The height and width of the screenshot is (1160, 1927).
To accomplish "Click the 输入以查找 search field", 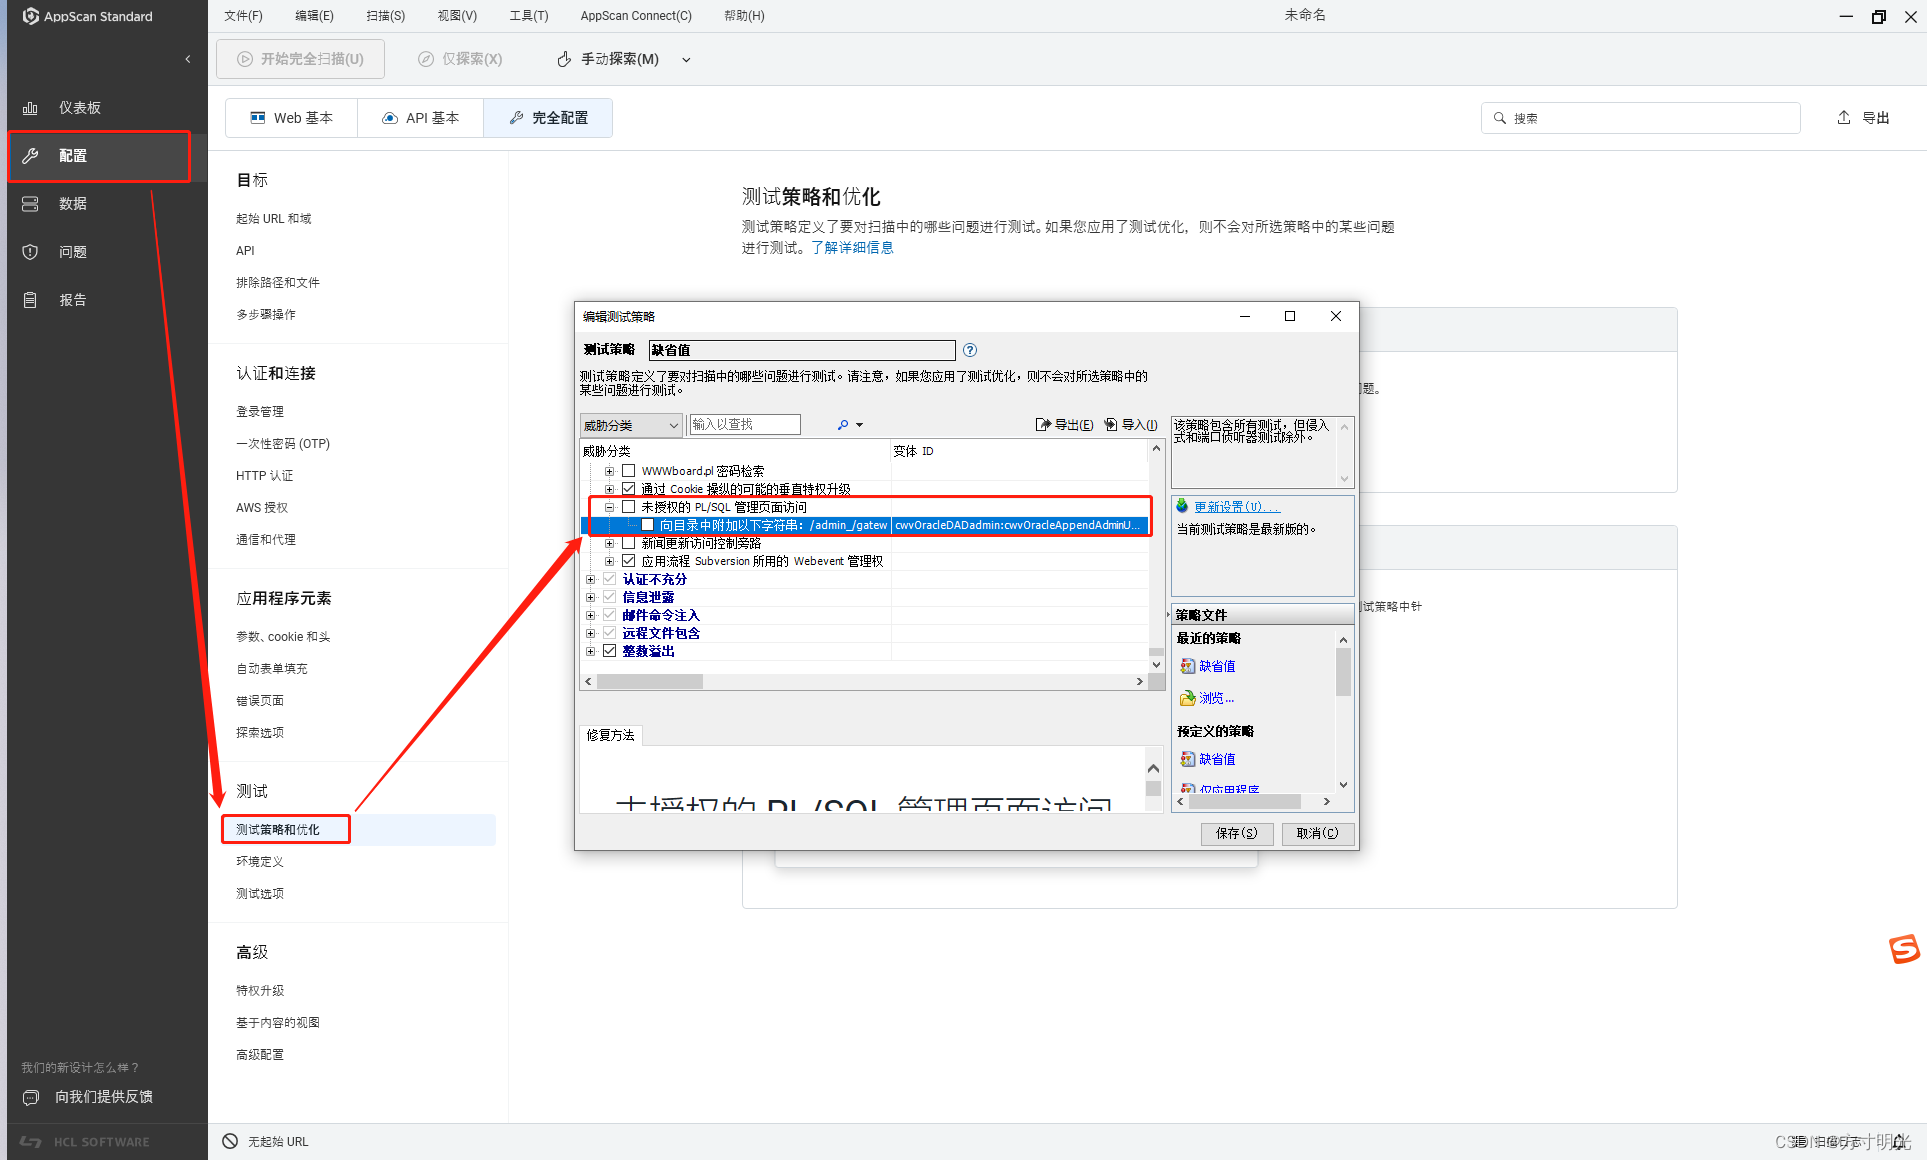I will tap(745, 425).
